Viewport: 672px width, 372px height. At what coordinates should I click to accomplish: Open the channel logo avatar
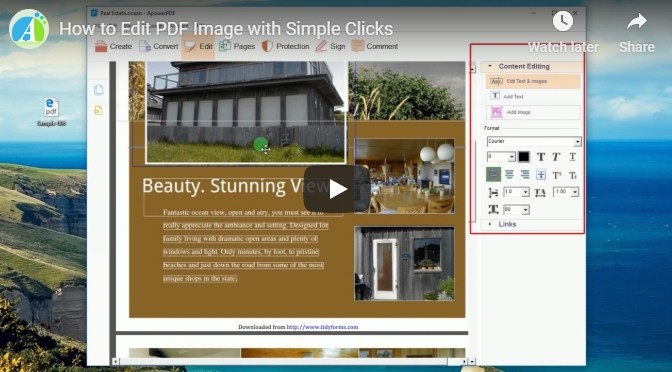28,29
